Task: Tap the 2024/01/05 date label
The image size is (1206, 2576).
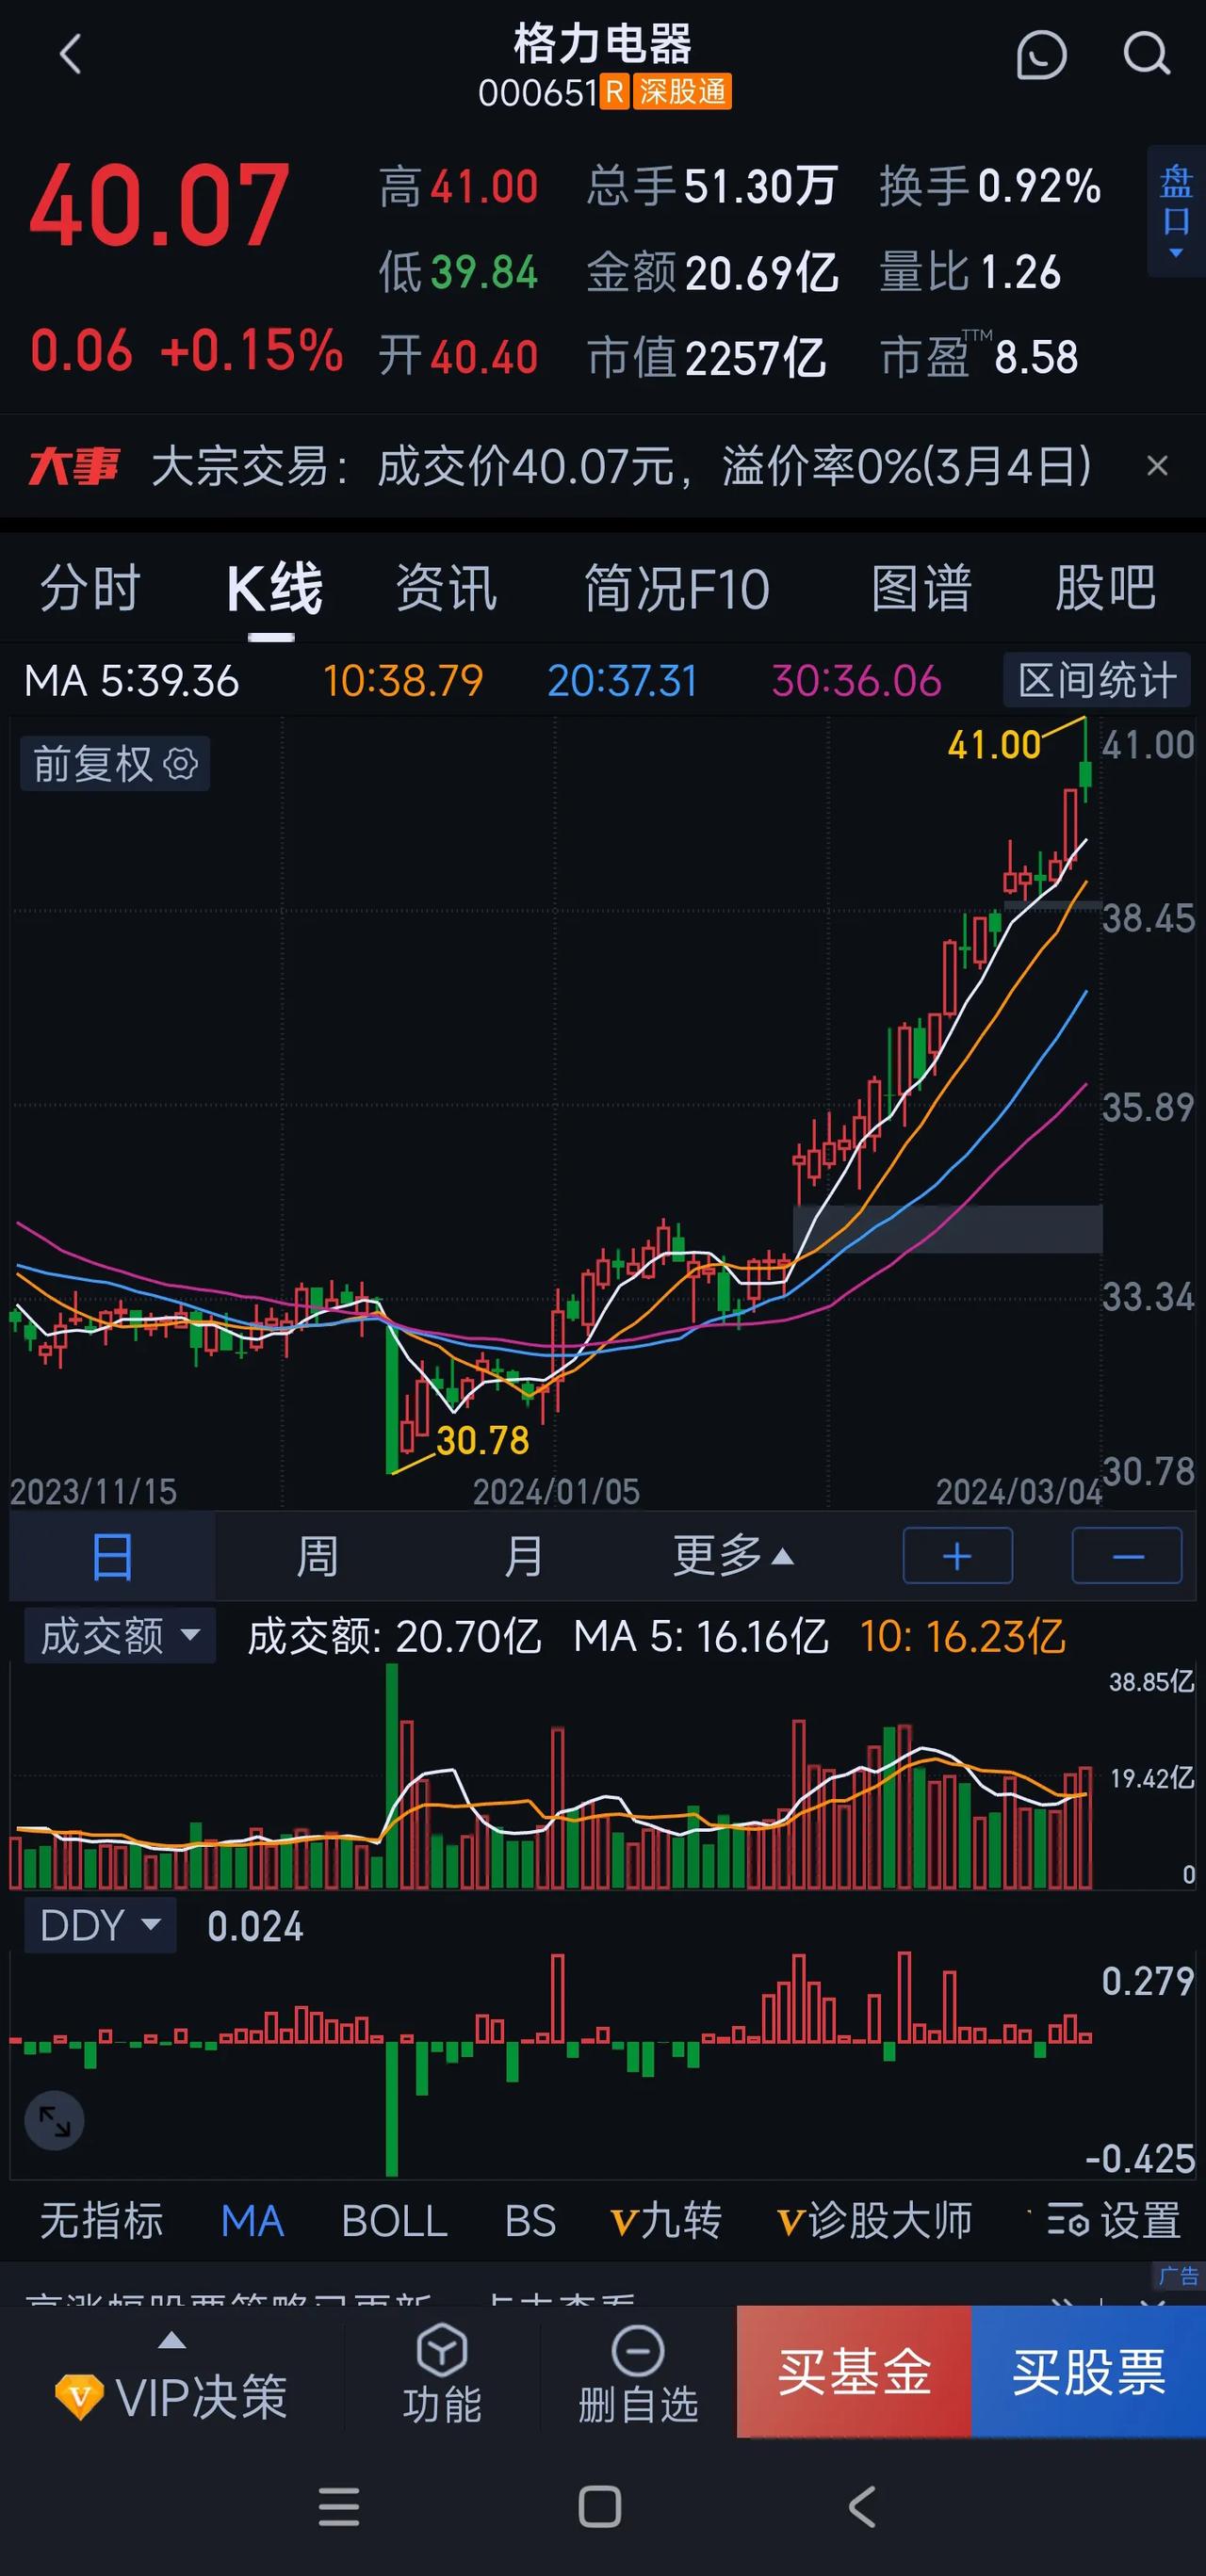Action: pos(556,1492)
